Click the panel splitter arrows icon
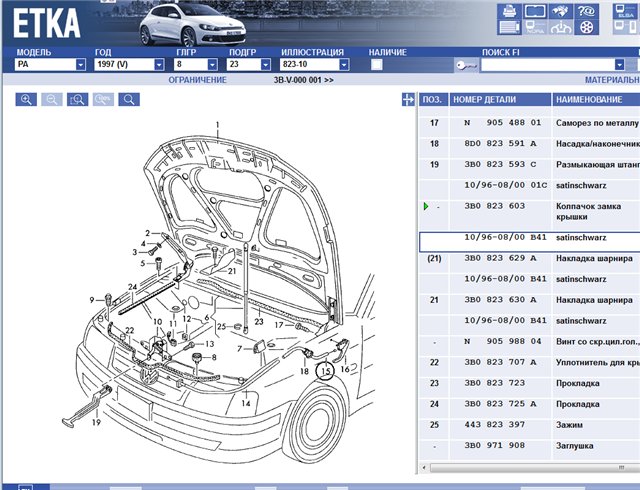640x490 pixels. point(408,99)
